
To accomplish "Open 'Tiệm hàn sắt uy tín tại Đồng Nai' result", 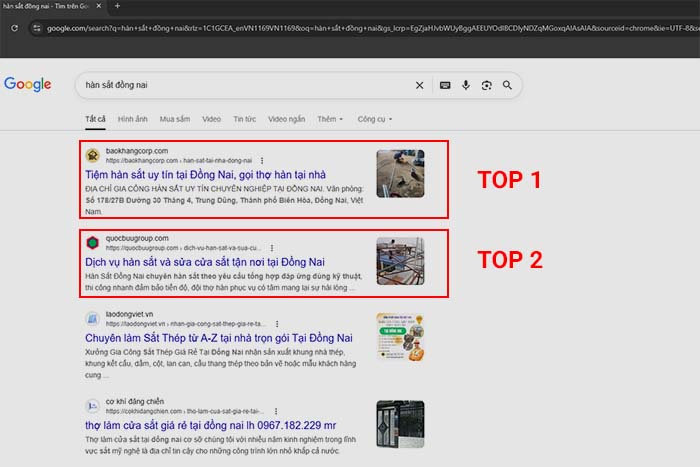I will (205, 175).
